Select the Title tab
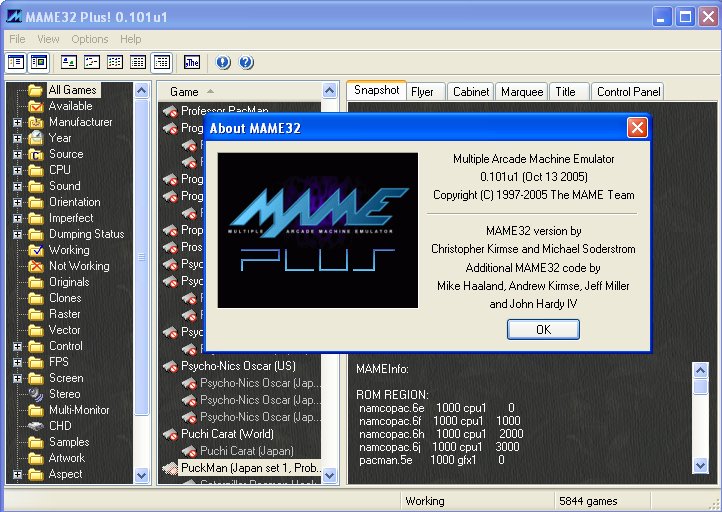 click(570, 92)
